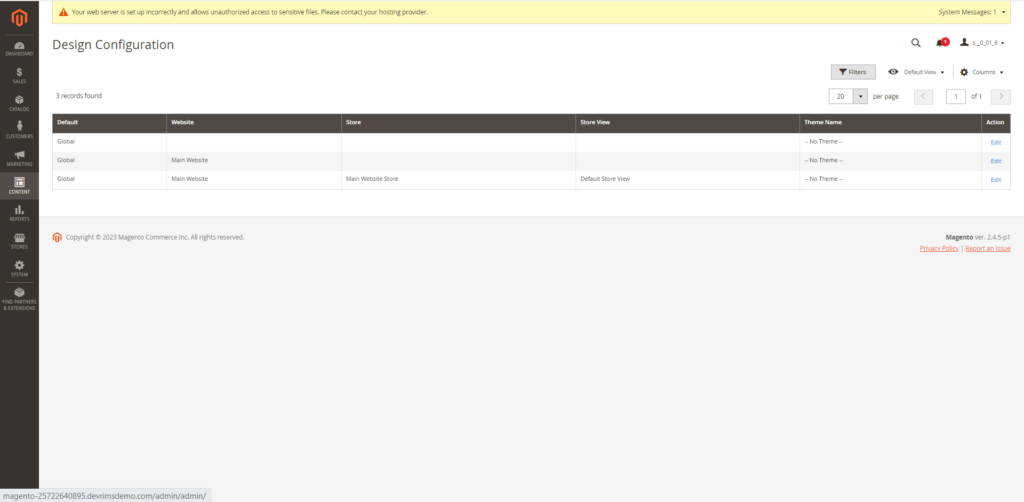Click the Default Store View cell
The height and width of the screenshot is (502, 1024).
(688, 180)
